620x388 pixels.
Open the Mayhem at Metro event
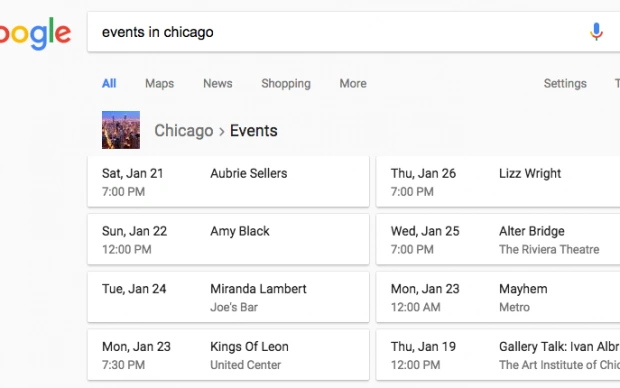point(498,297)
